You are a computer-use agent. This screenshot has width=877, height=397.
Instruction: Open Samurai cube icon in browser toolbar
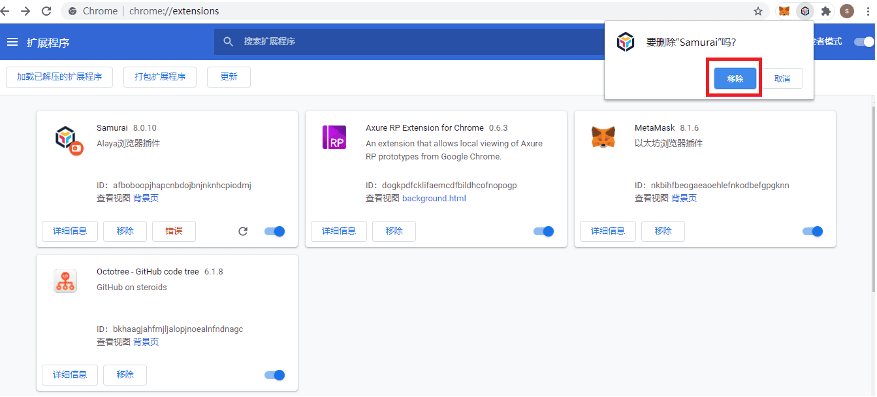[805, 11]
